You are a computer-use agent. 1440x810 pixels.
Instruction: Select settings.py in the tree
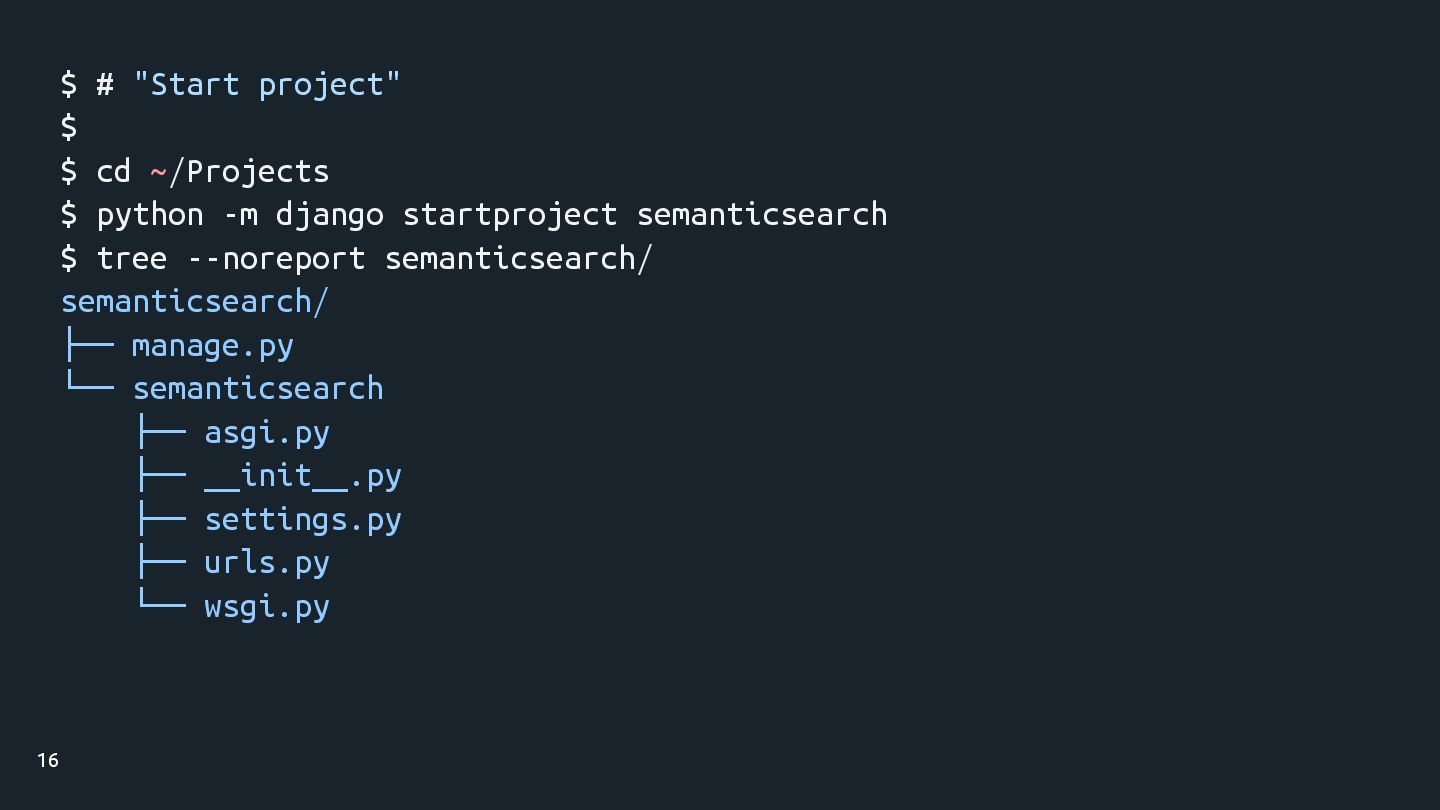point(303,520)
